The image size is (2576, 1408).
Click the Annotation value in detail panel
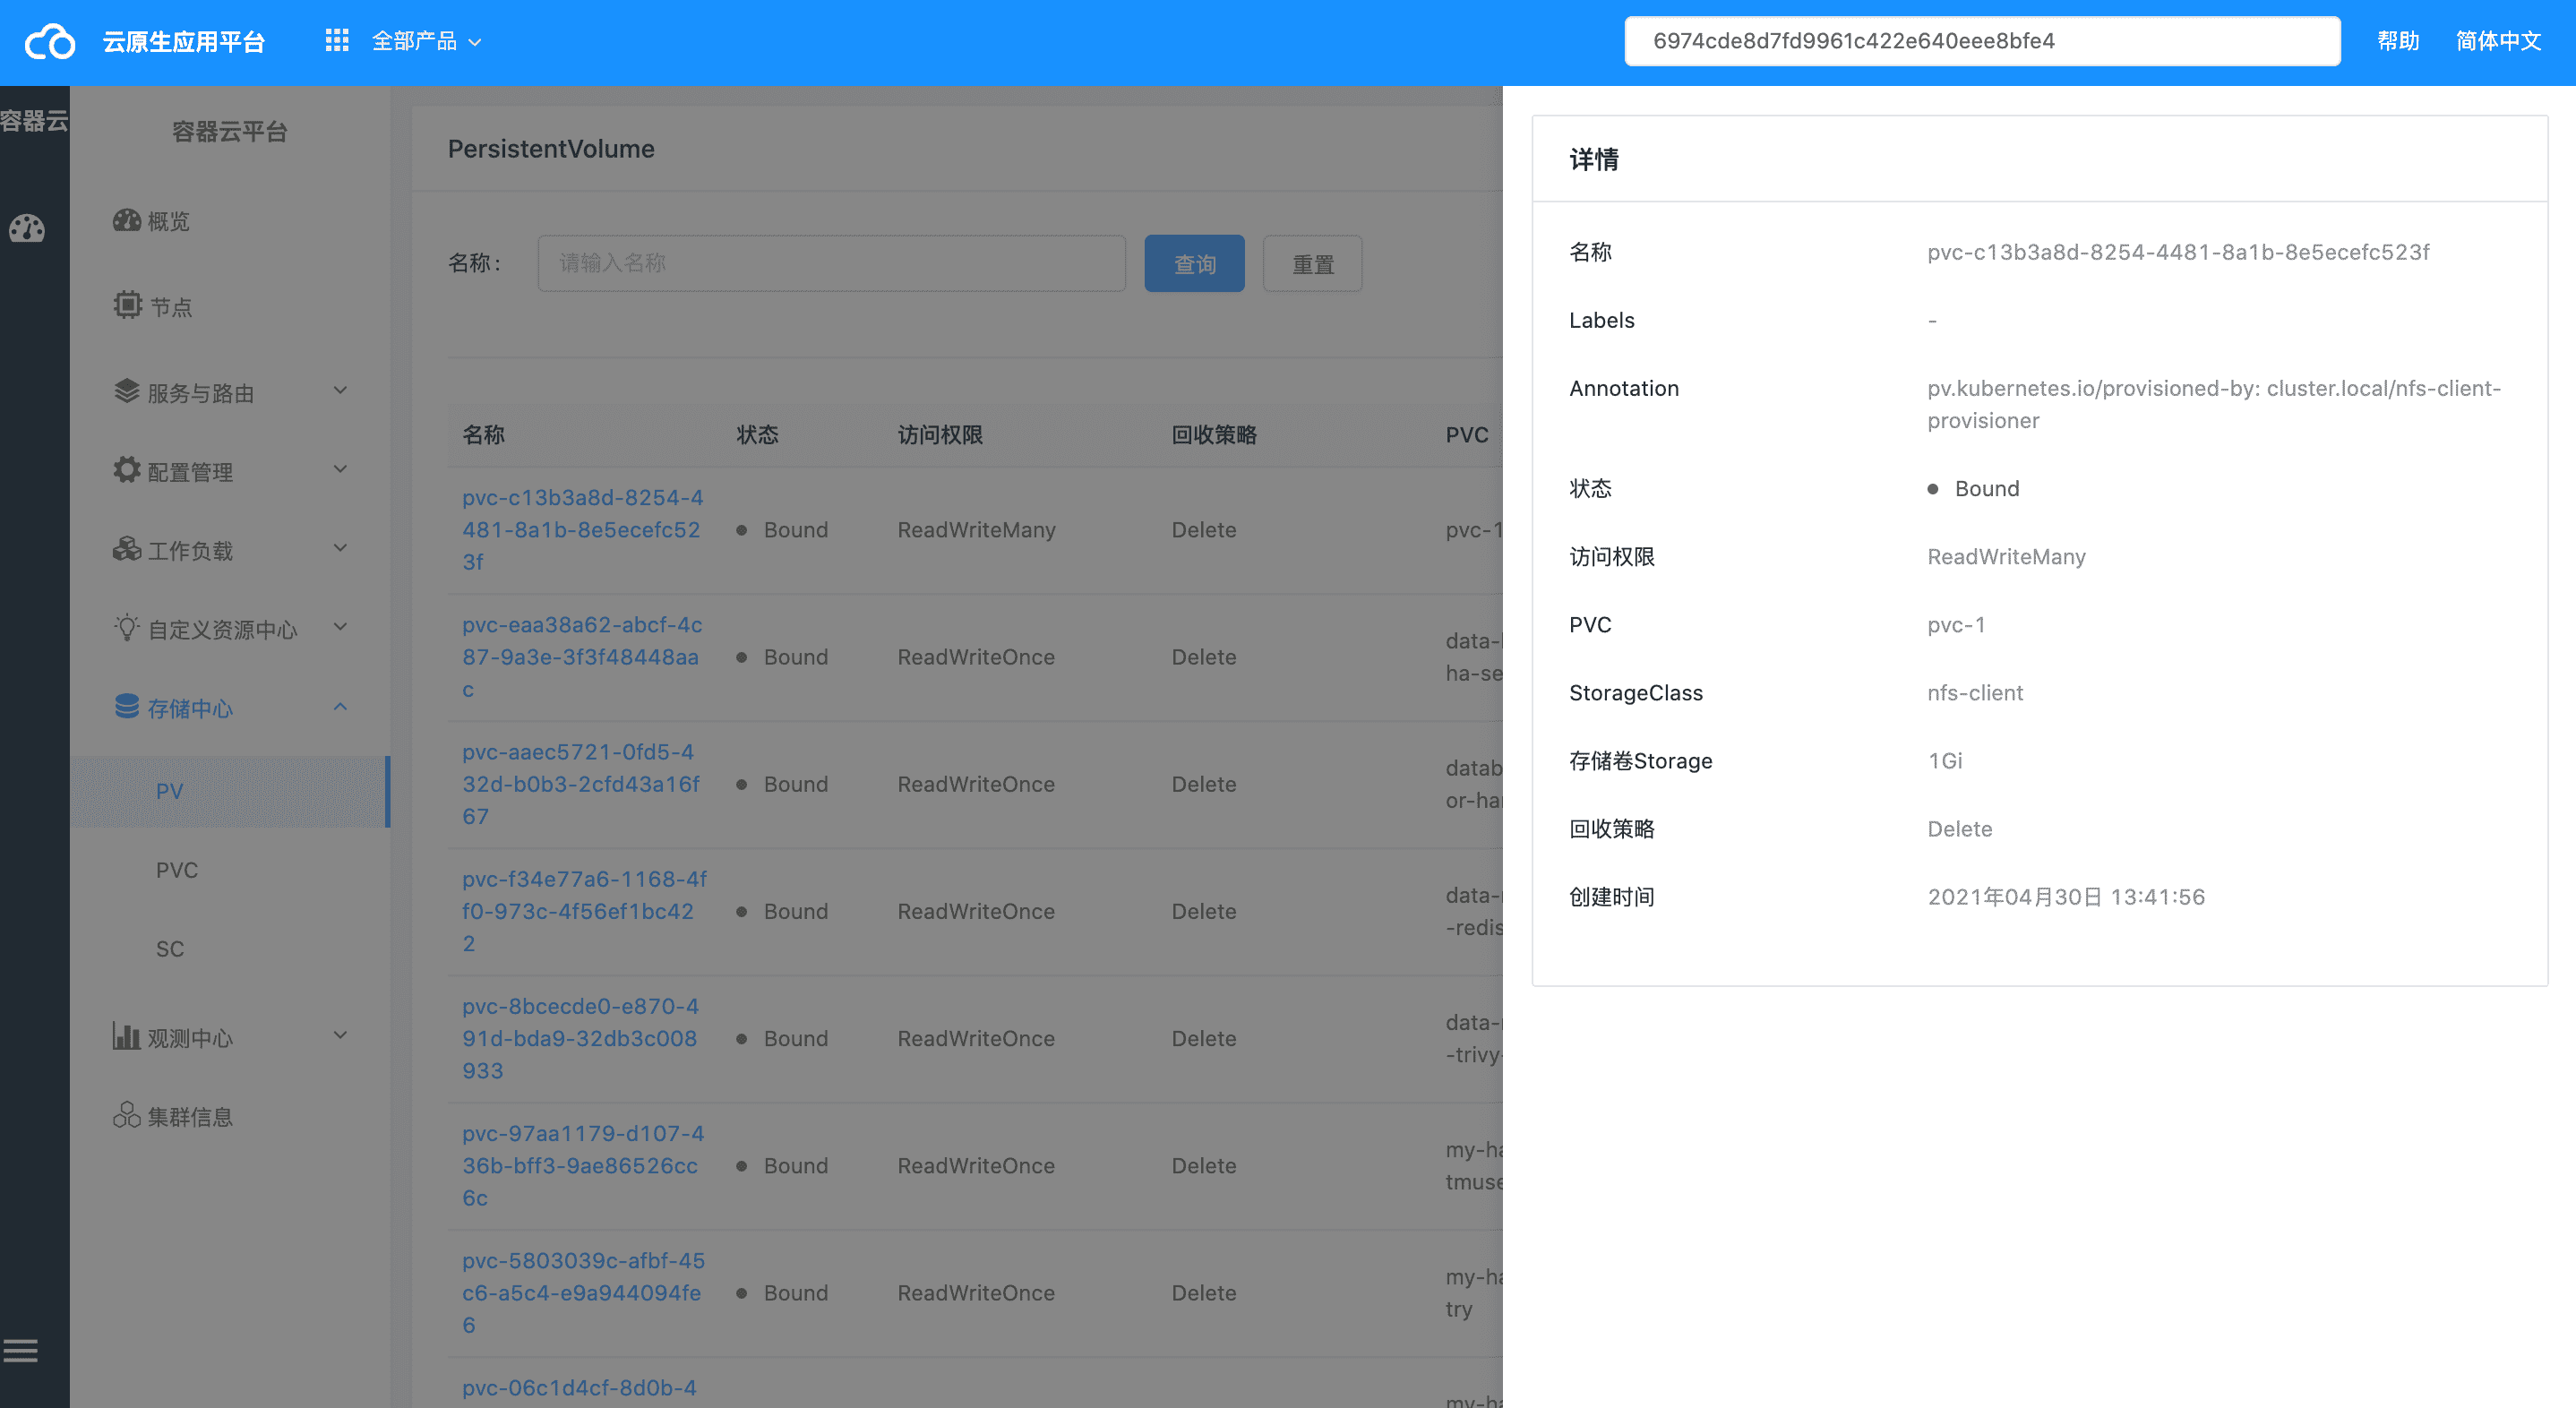tap(2214, 404)
